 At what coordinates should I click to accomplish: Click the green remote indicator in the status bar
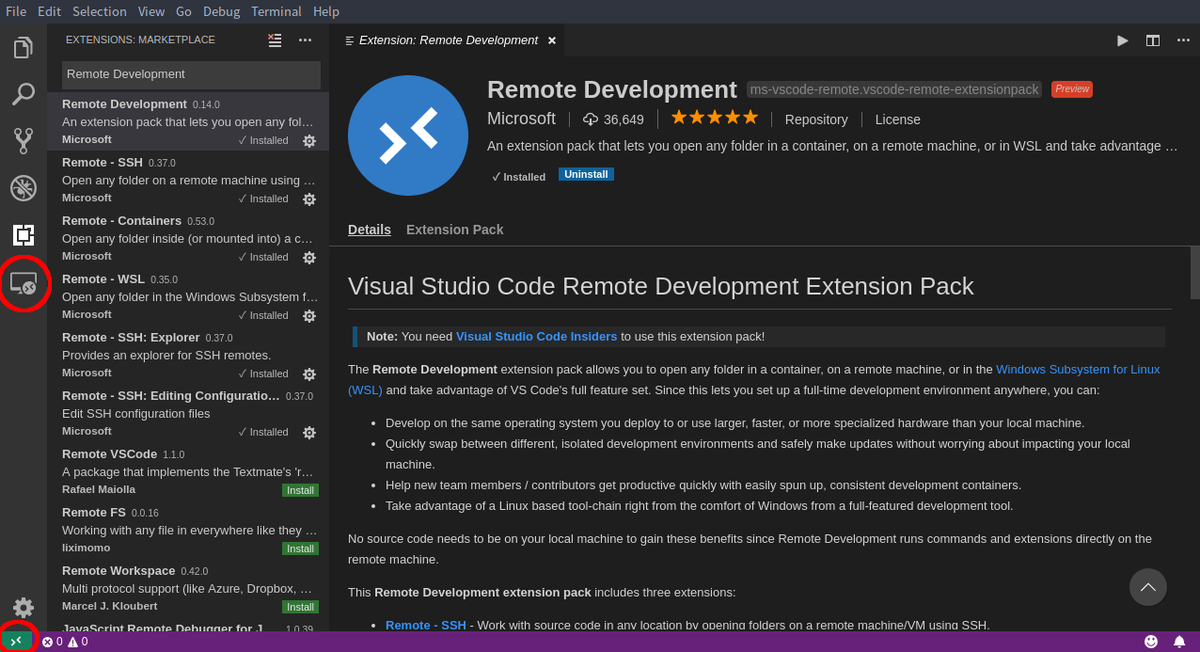17,641
